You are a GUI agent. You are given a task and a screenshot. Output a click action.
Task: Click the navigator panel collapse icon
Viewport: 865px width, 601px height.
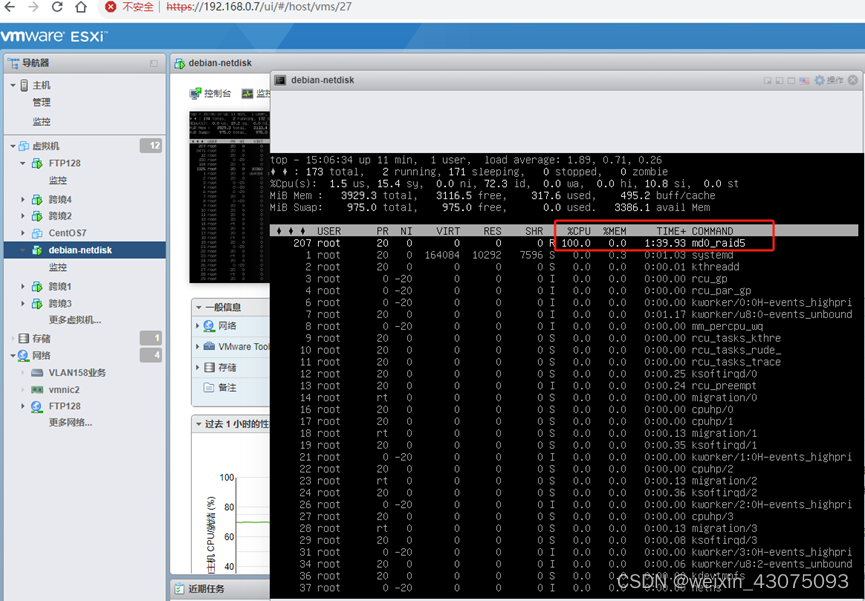pyautogui.click(x=154, y=63)
